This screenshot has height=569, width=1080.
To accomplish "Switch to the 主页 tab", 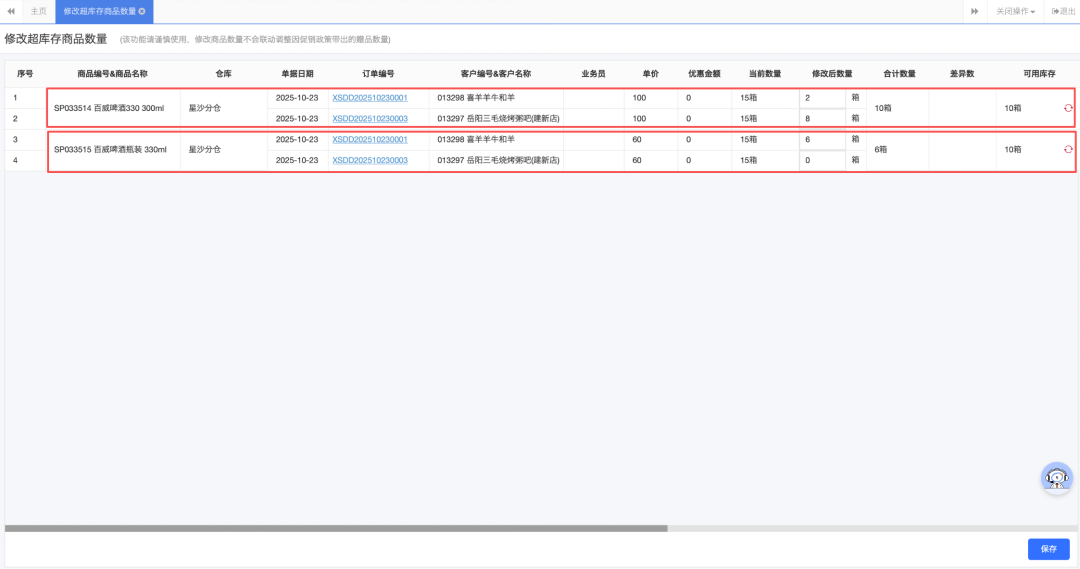I will click(39, 11).
